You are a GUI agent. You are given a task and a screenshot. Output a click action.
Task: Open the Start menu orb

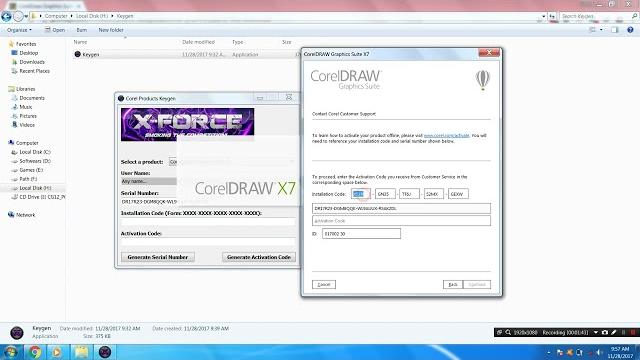[11, 352]
